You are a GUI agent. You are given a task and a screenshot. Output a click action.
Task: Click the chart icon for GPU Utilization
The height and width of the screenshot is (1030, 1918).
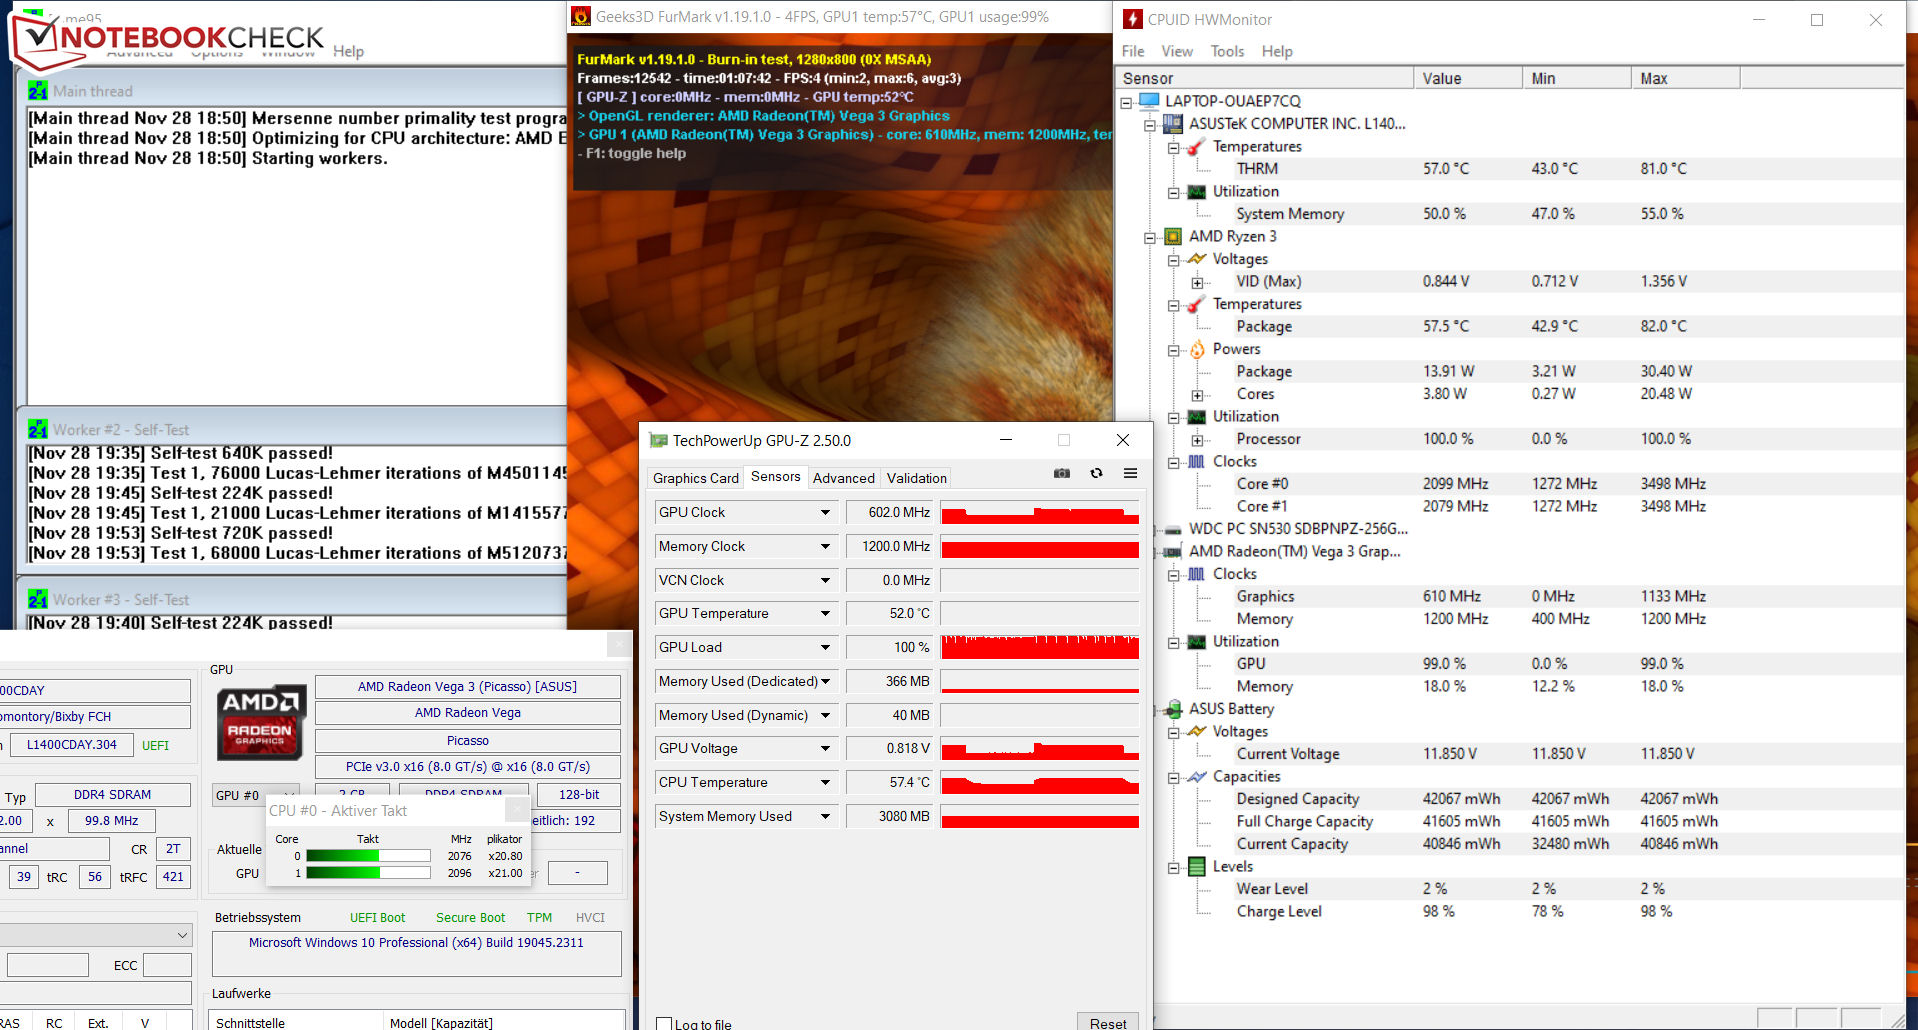click(x=1196, y=642)
